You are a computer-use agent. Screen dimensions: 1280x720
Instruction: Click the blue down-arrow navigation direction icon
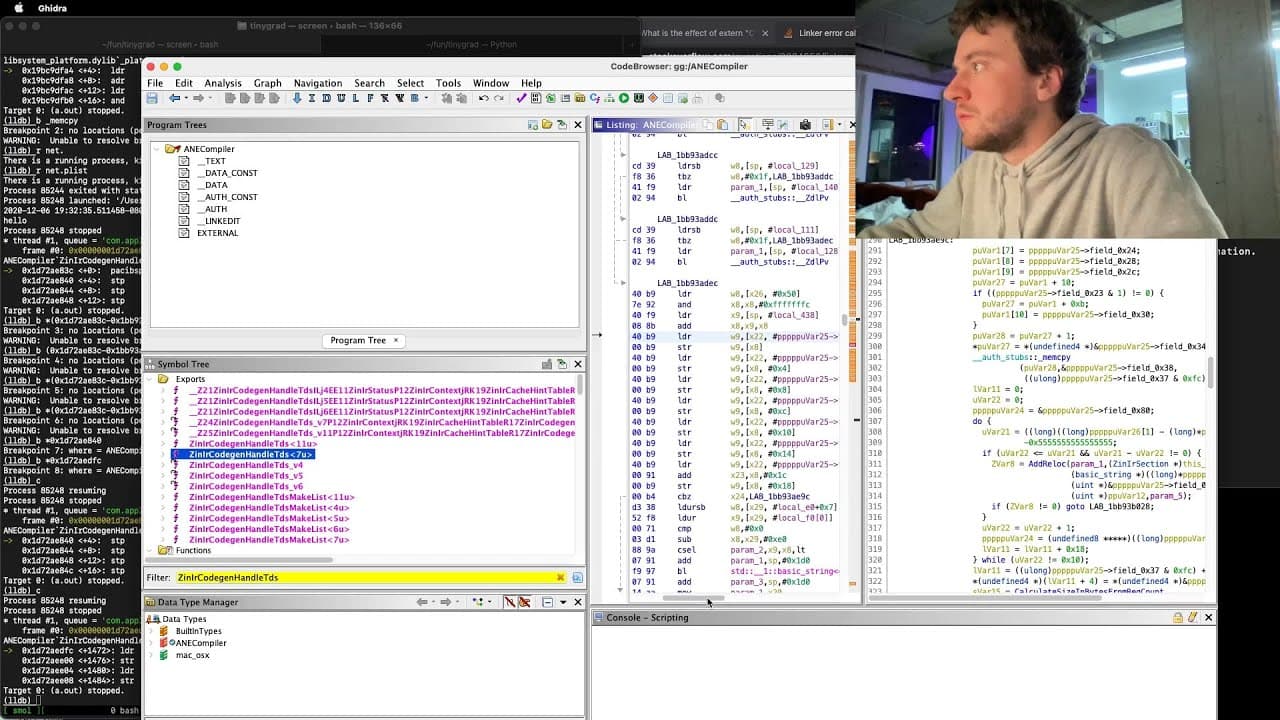296,98
